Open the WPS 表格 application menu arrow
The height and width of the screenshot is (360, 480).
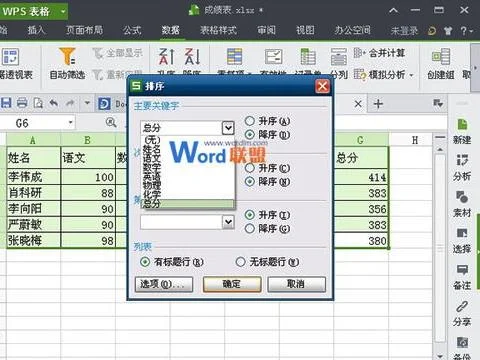click(x=63, y=12)
